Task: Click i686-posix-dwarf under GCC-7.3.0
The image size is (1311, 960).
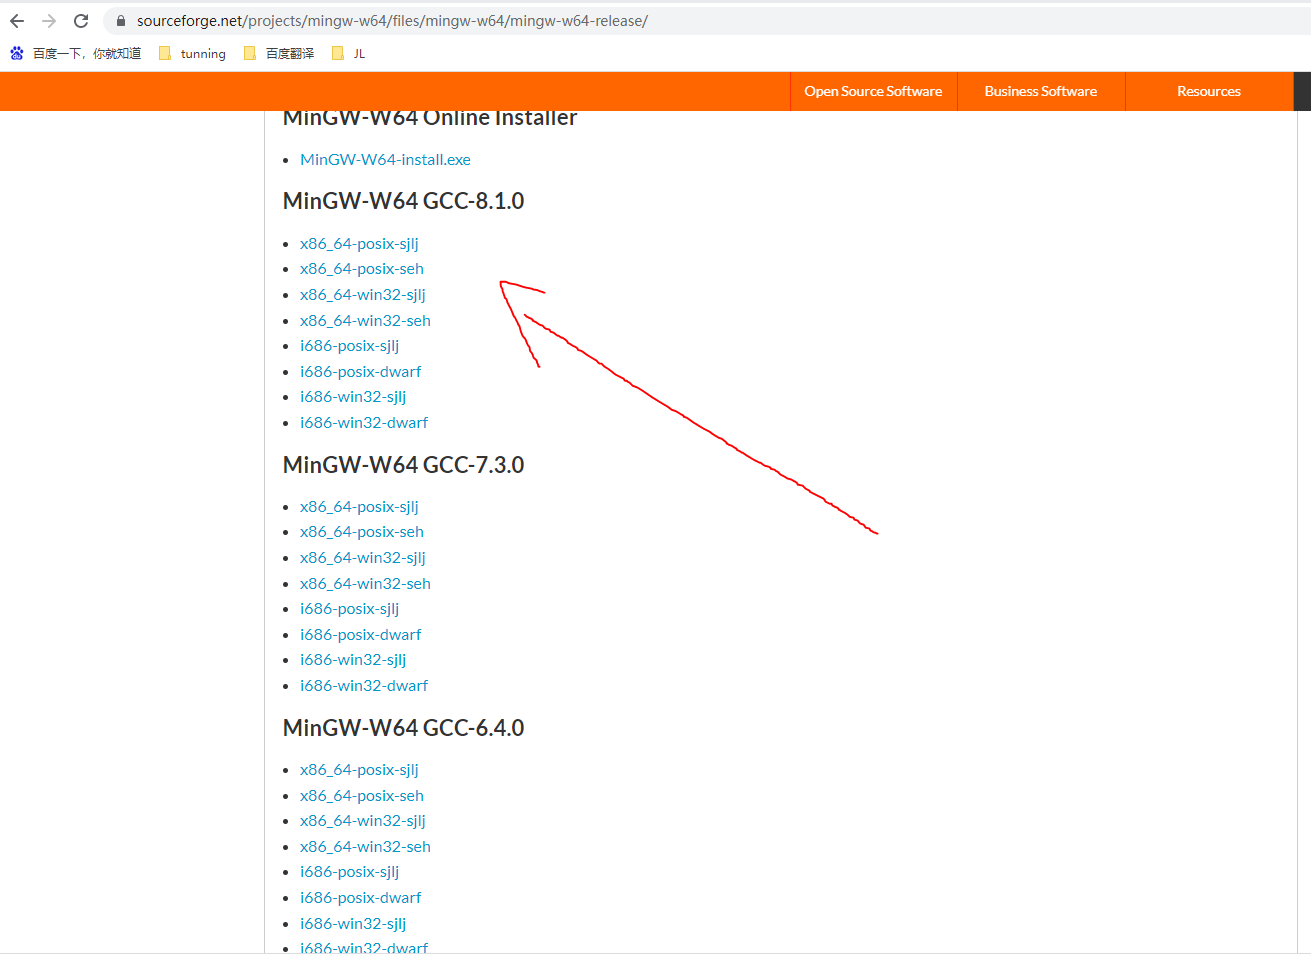Action: click(360, 635)
